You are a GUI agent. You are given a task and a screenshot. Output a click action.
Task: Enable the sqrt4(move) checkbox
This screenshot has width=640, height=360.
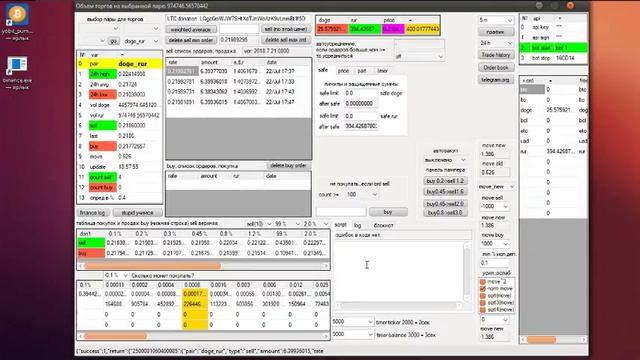pyautogui.click(x=483, y=309)
